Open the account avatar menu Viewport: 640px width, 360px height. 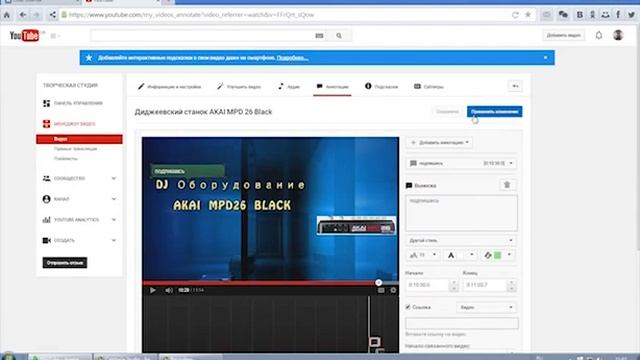click(618, 35)
